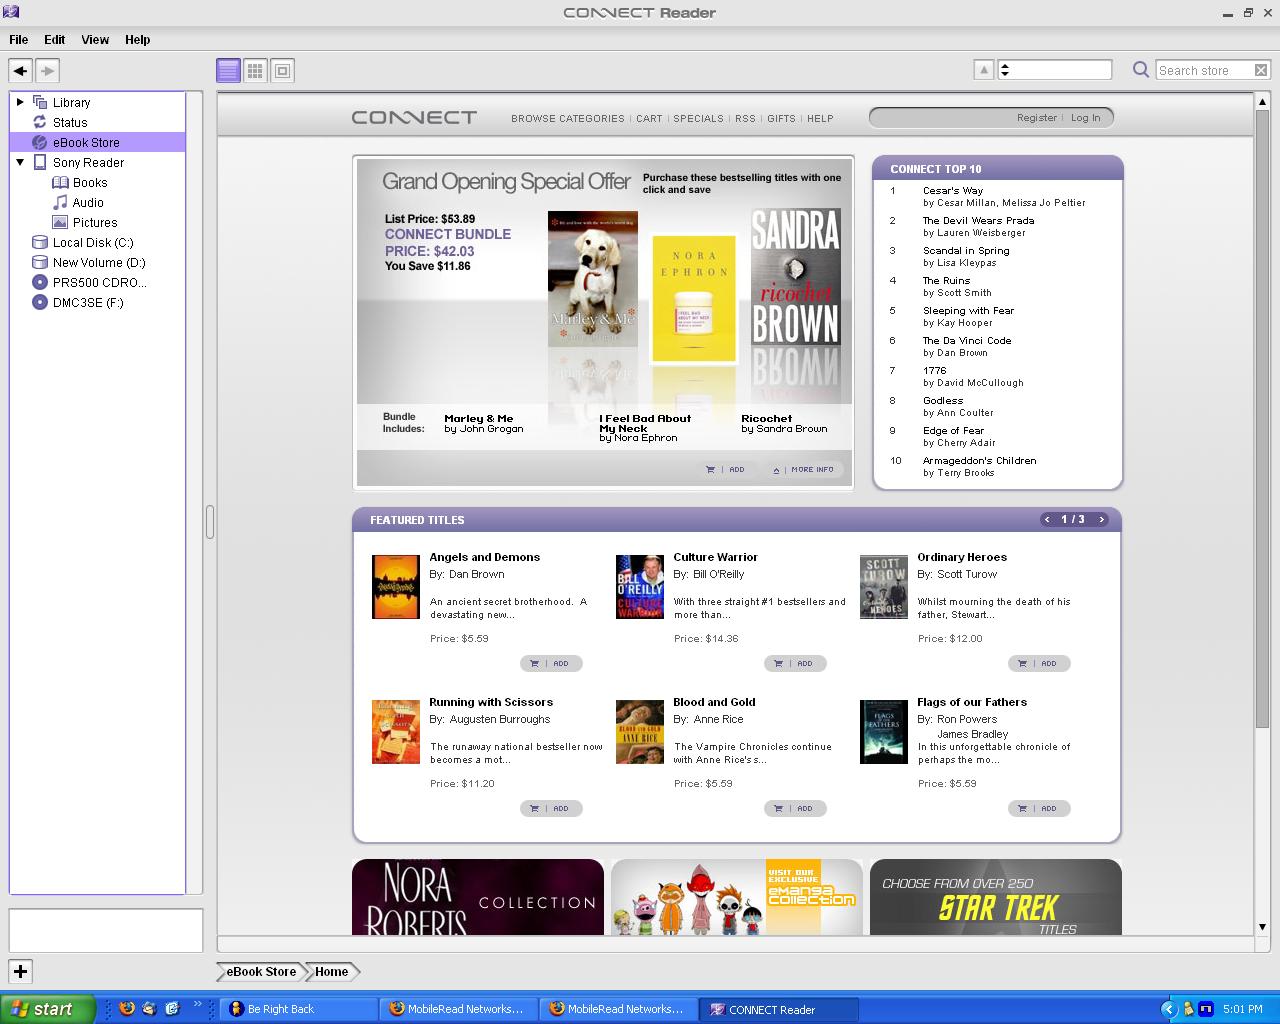Image resolution: width=1280 pixels, height=1024 pixels.
Task: Switch to Be Right Back taskbar window
Action: pyautogui.click(x=298, y=1009)
